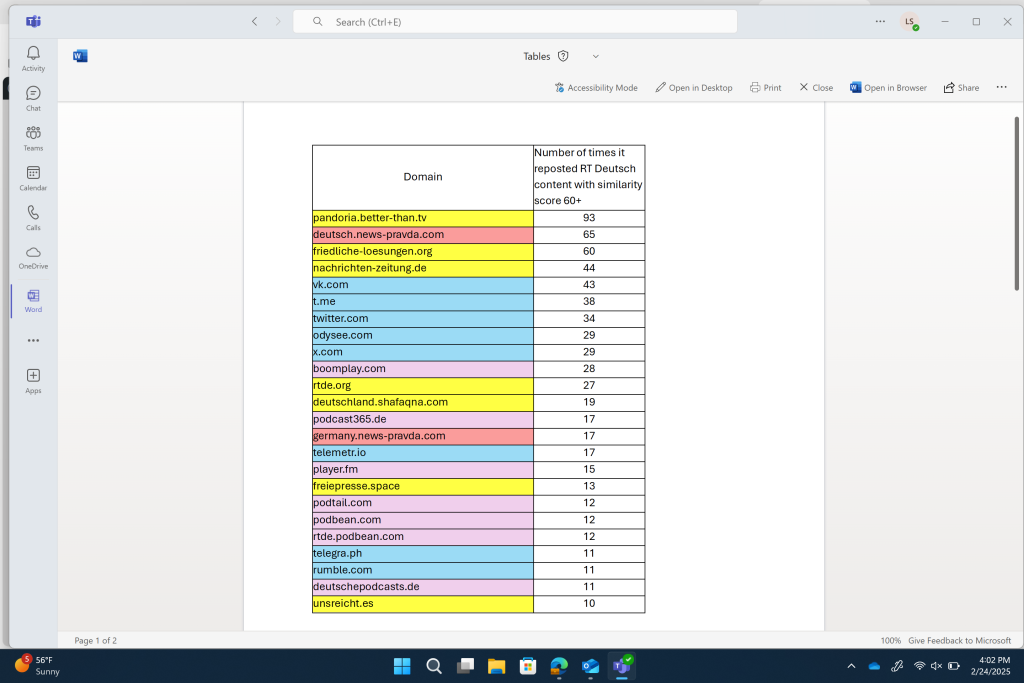Select the vk.com cell

423,285
